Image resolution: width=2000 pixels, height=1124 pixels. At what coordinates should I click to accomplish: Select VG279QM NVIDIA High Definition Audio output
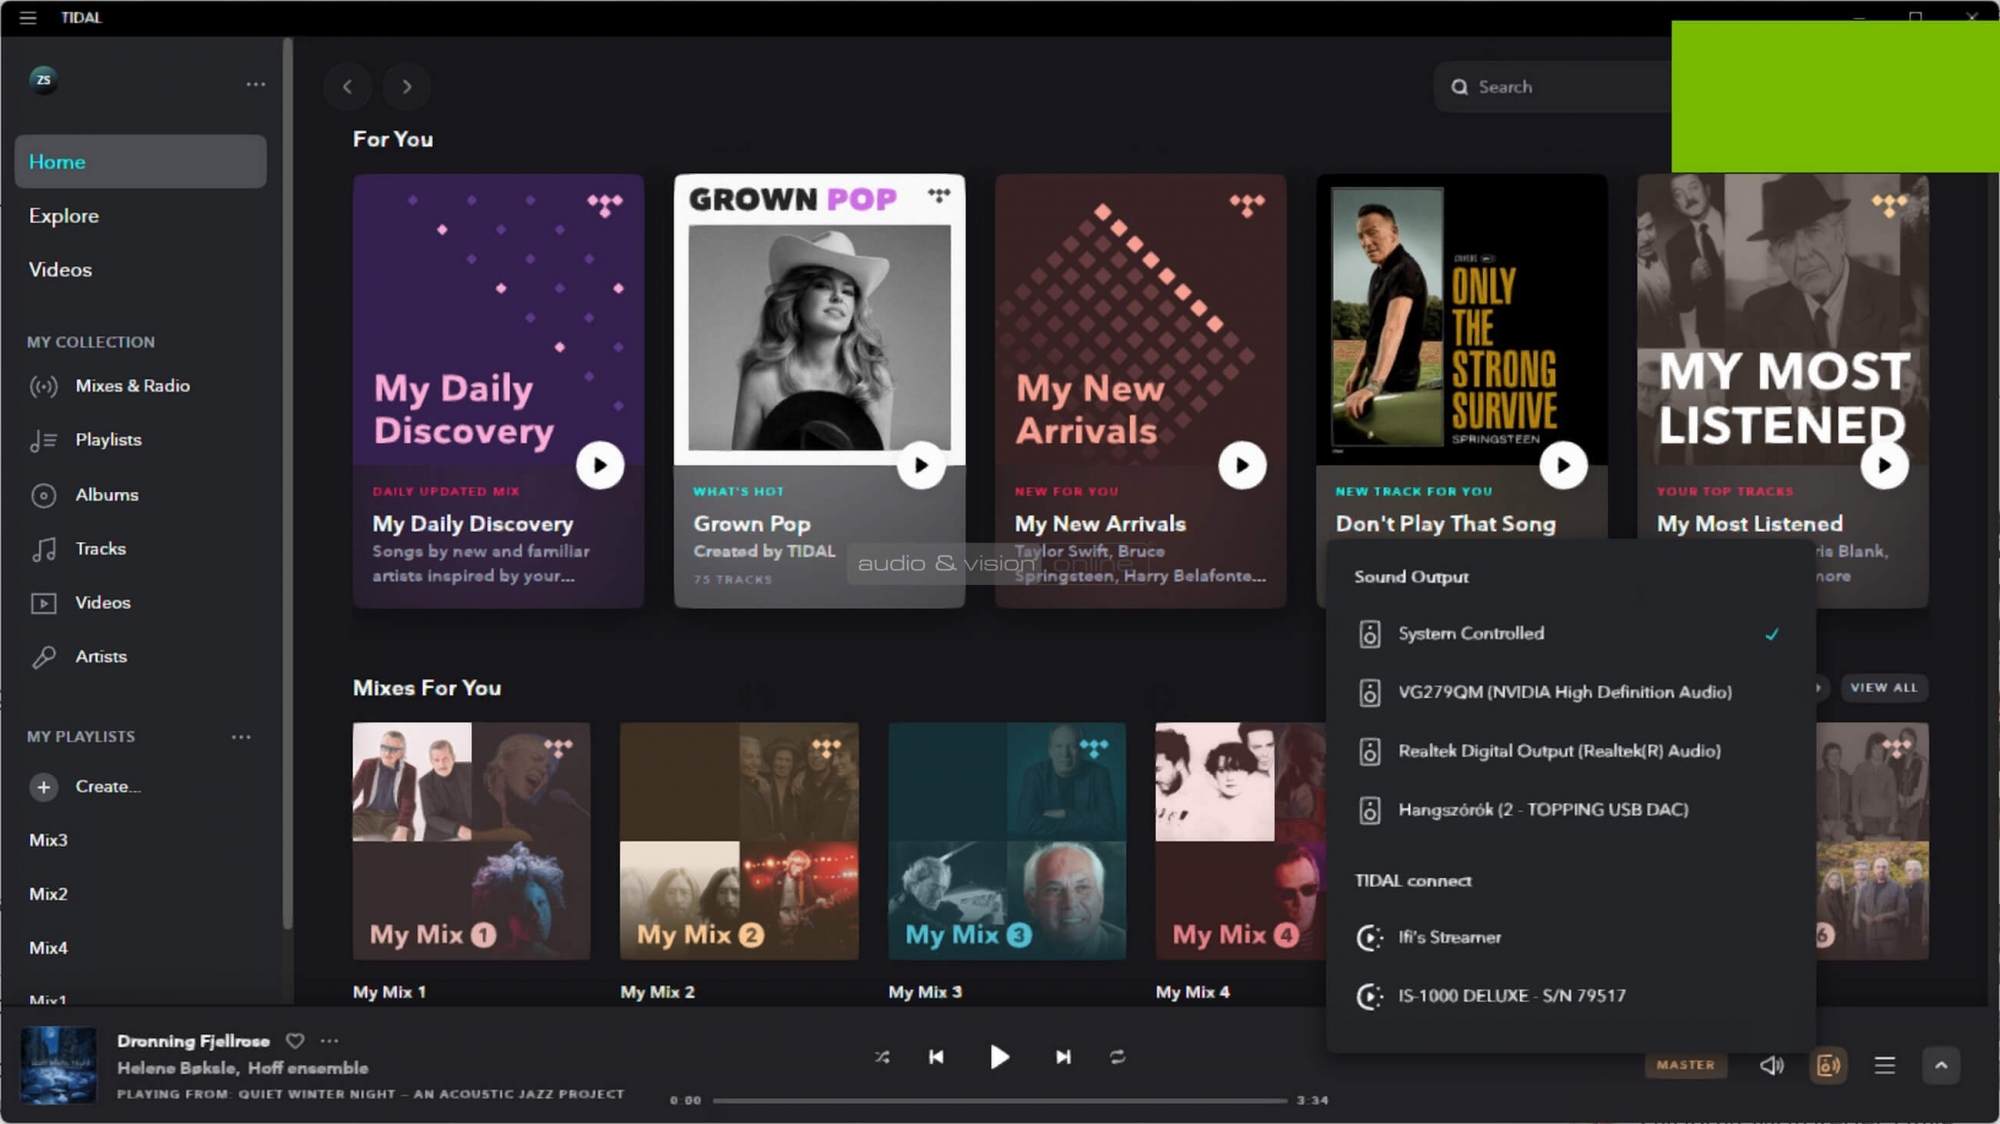1570,692
